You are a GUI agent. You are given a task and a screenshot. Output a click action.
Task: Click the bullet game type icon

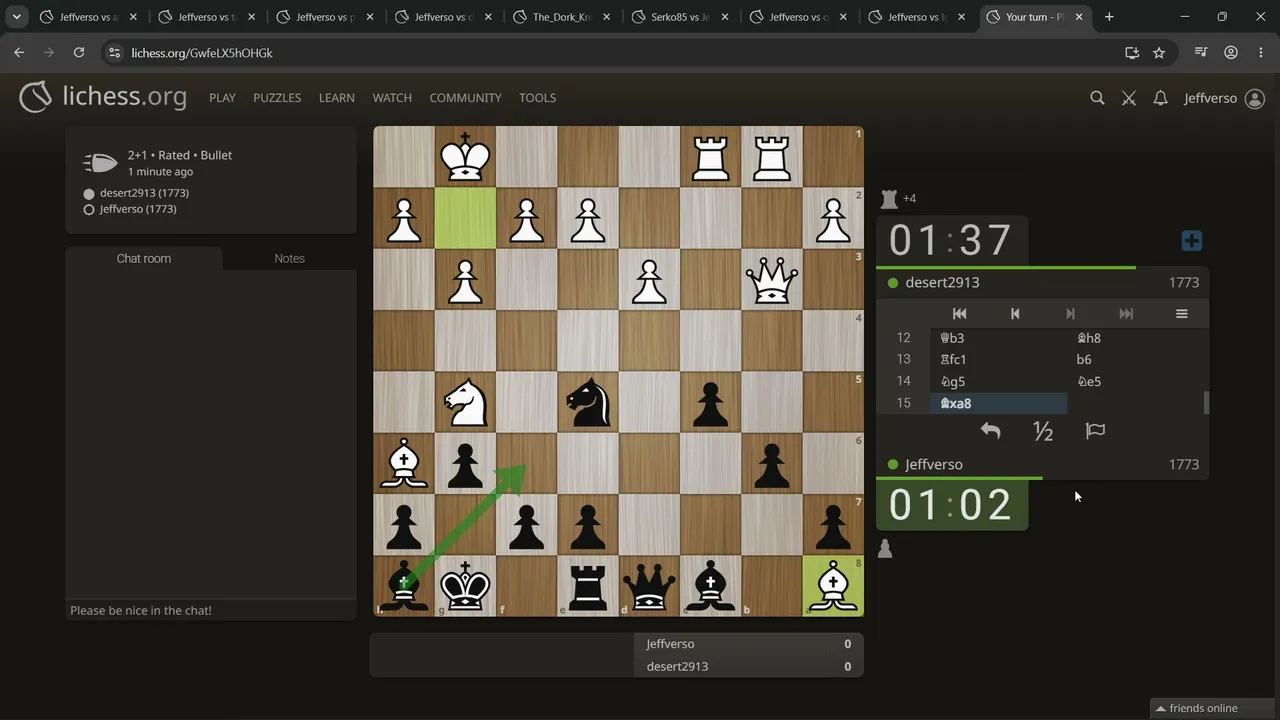[100, 162]
